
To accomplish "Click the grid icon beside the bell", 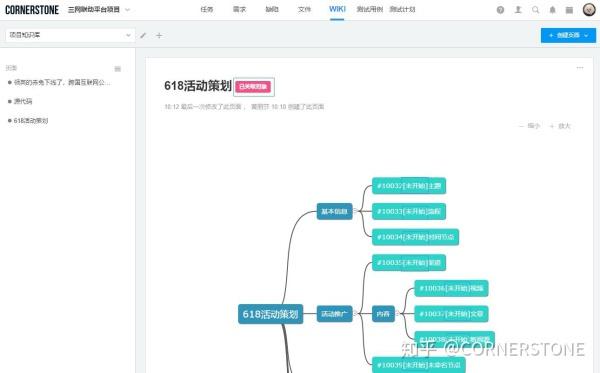I will click(569, 10).
